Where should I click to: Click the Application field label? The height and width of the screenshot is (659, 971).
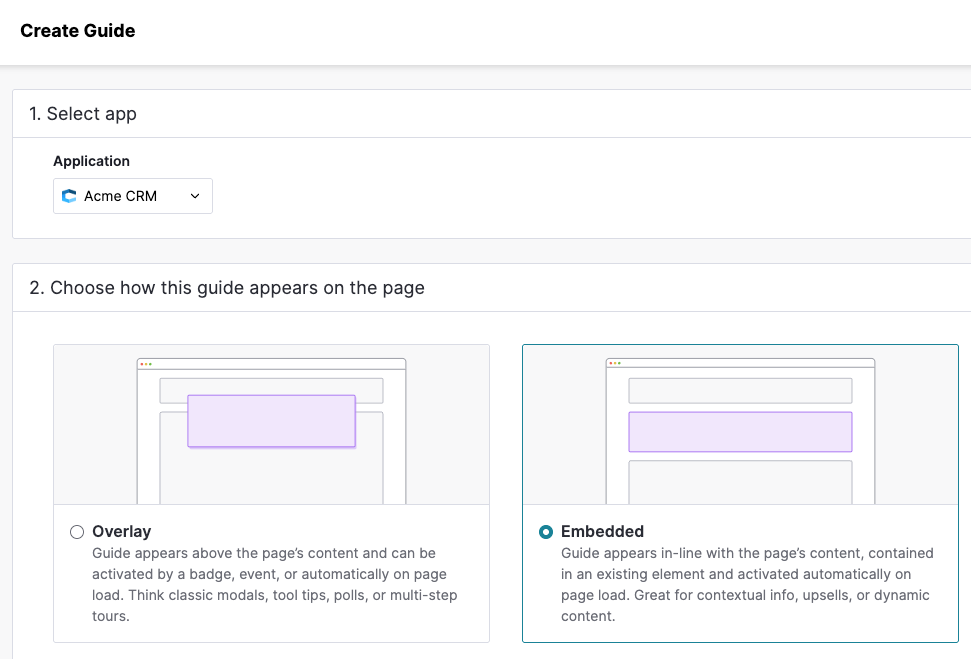(92, 161)
